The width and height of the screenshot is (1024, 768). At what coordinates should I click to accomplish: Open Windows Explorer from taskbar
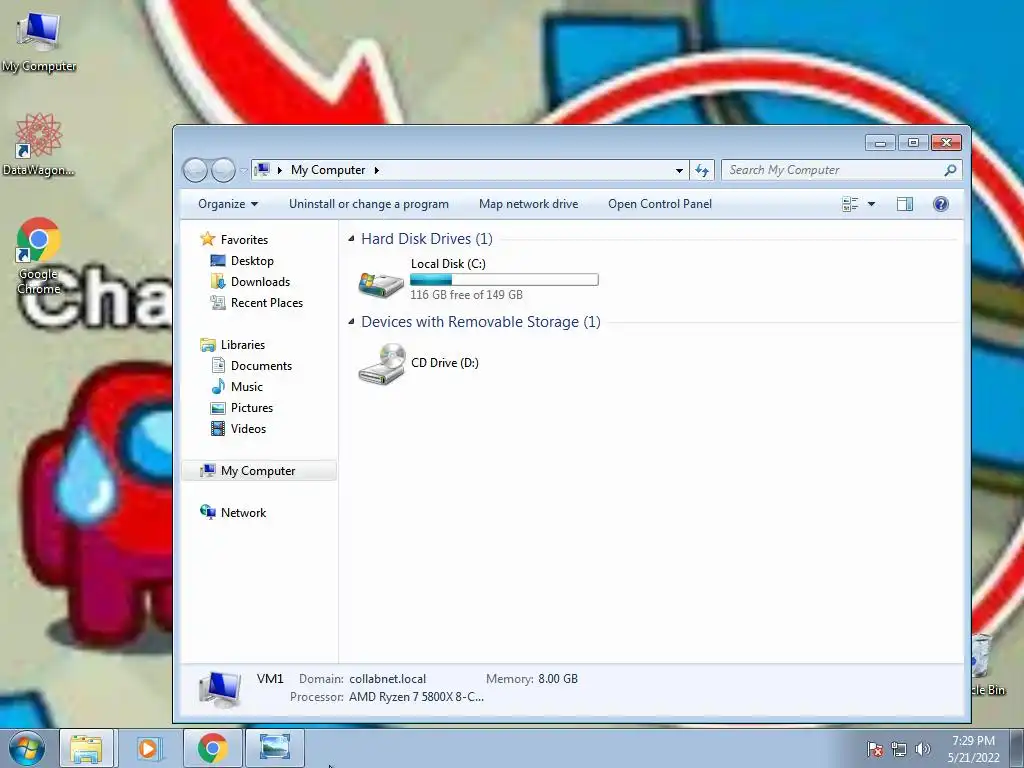tap(87, 748)
